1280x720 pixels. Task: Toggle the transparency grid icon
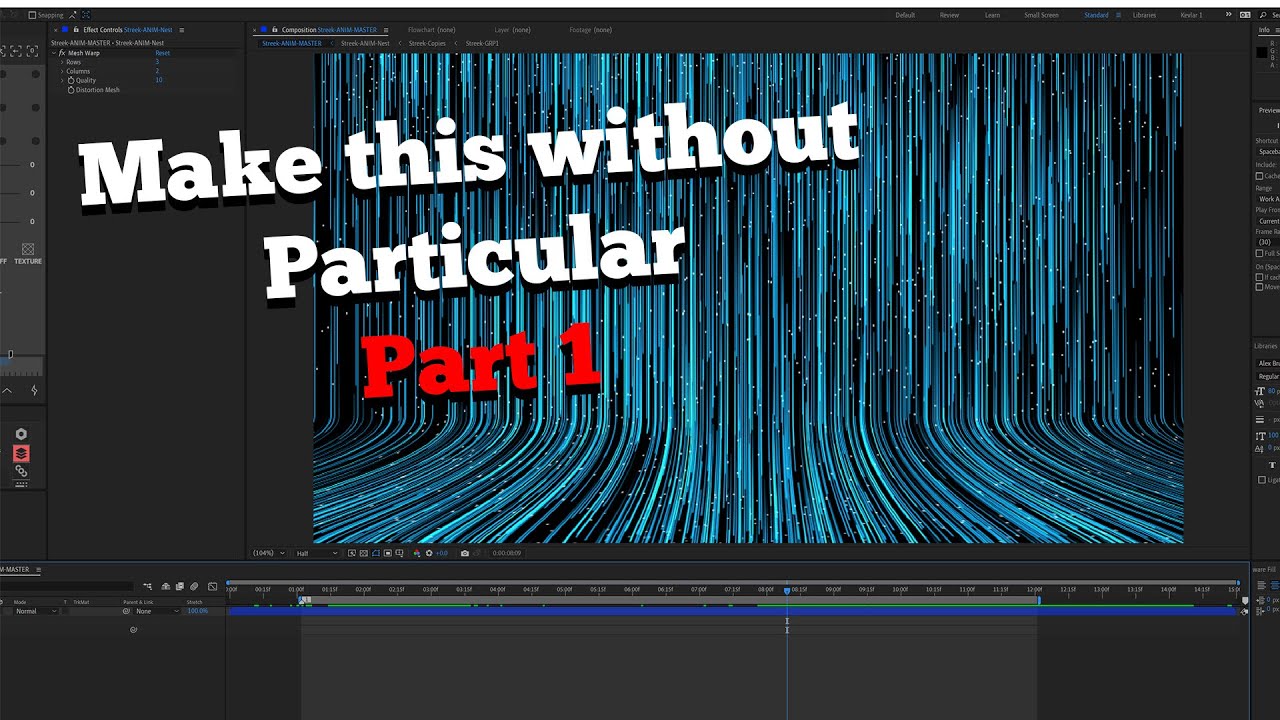[x=364, y=553]
